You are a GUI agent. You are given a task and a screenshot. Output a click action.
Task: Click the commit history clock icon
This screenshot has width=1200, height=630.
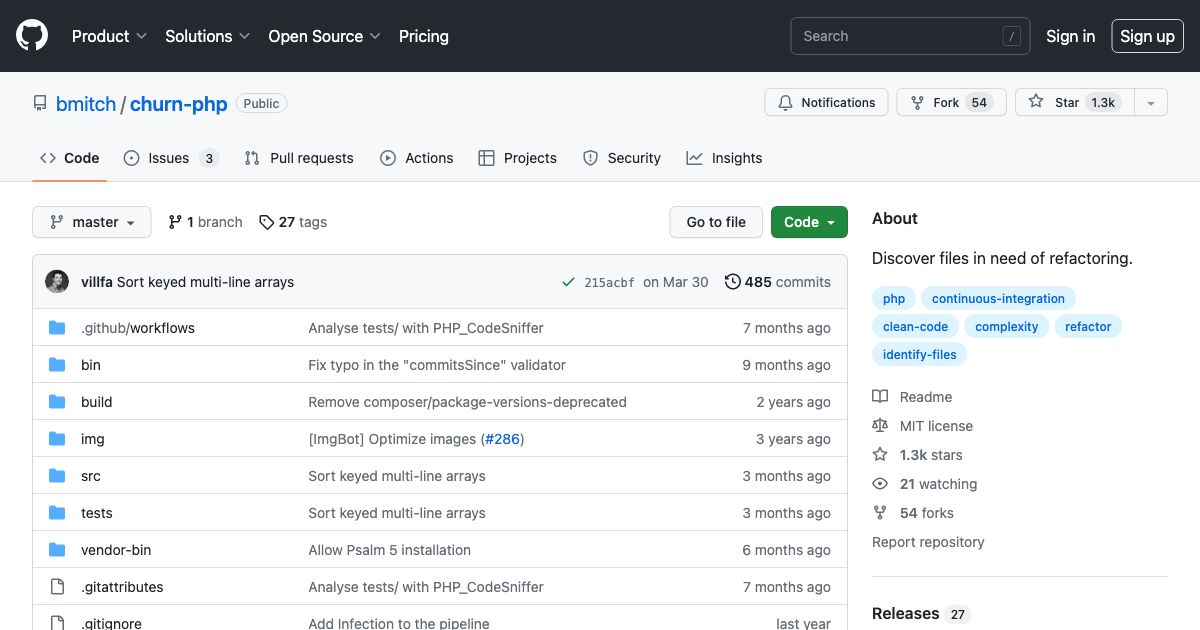coord(733,282)
